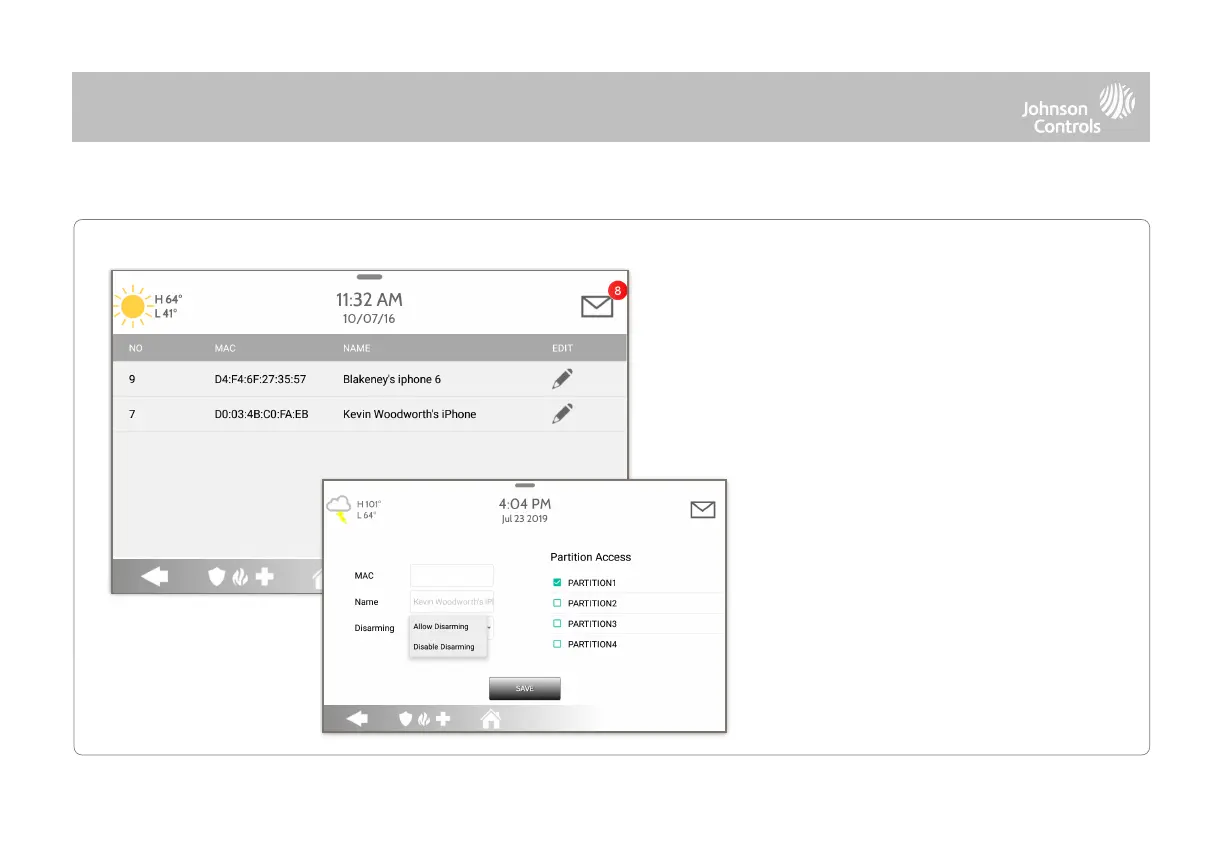The width and height of the screenshot is (1224, 864).
Task: Check the PARTITION3 checkbox
Action: click(557, 623)
